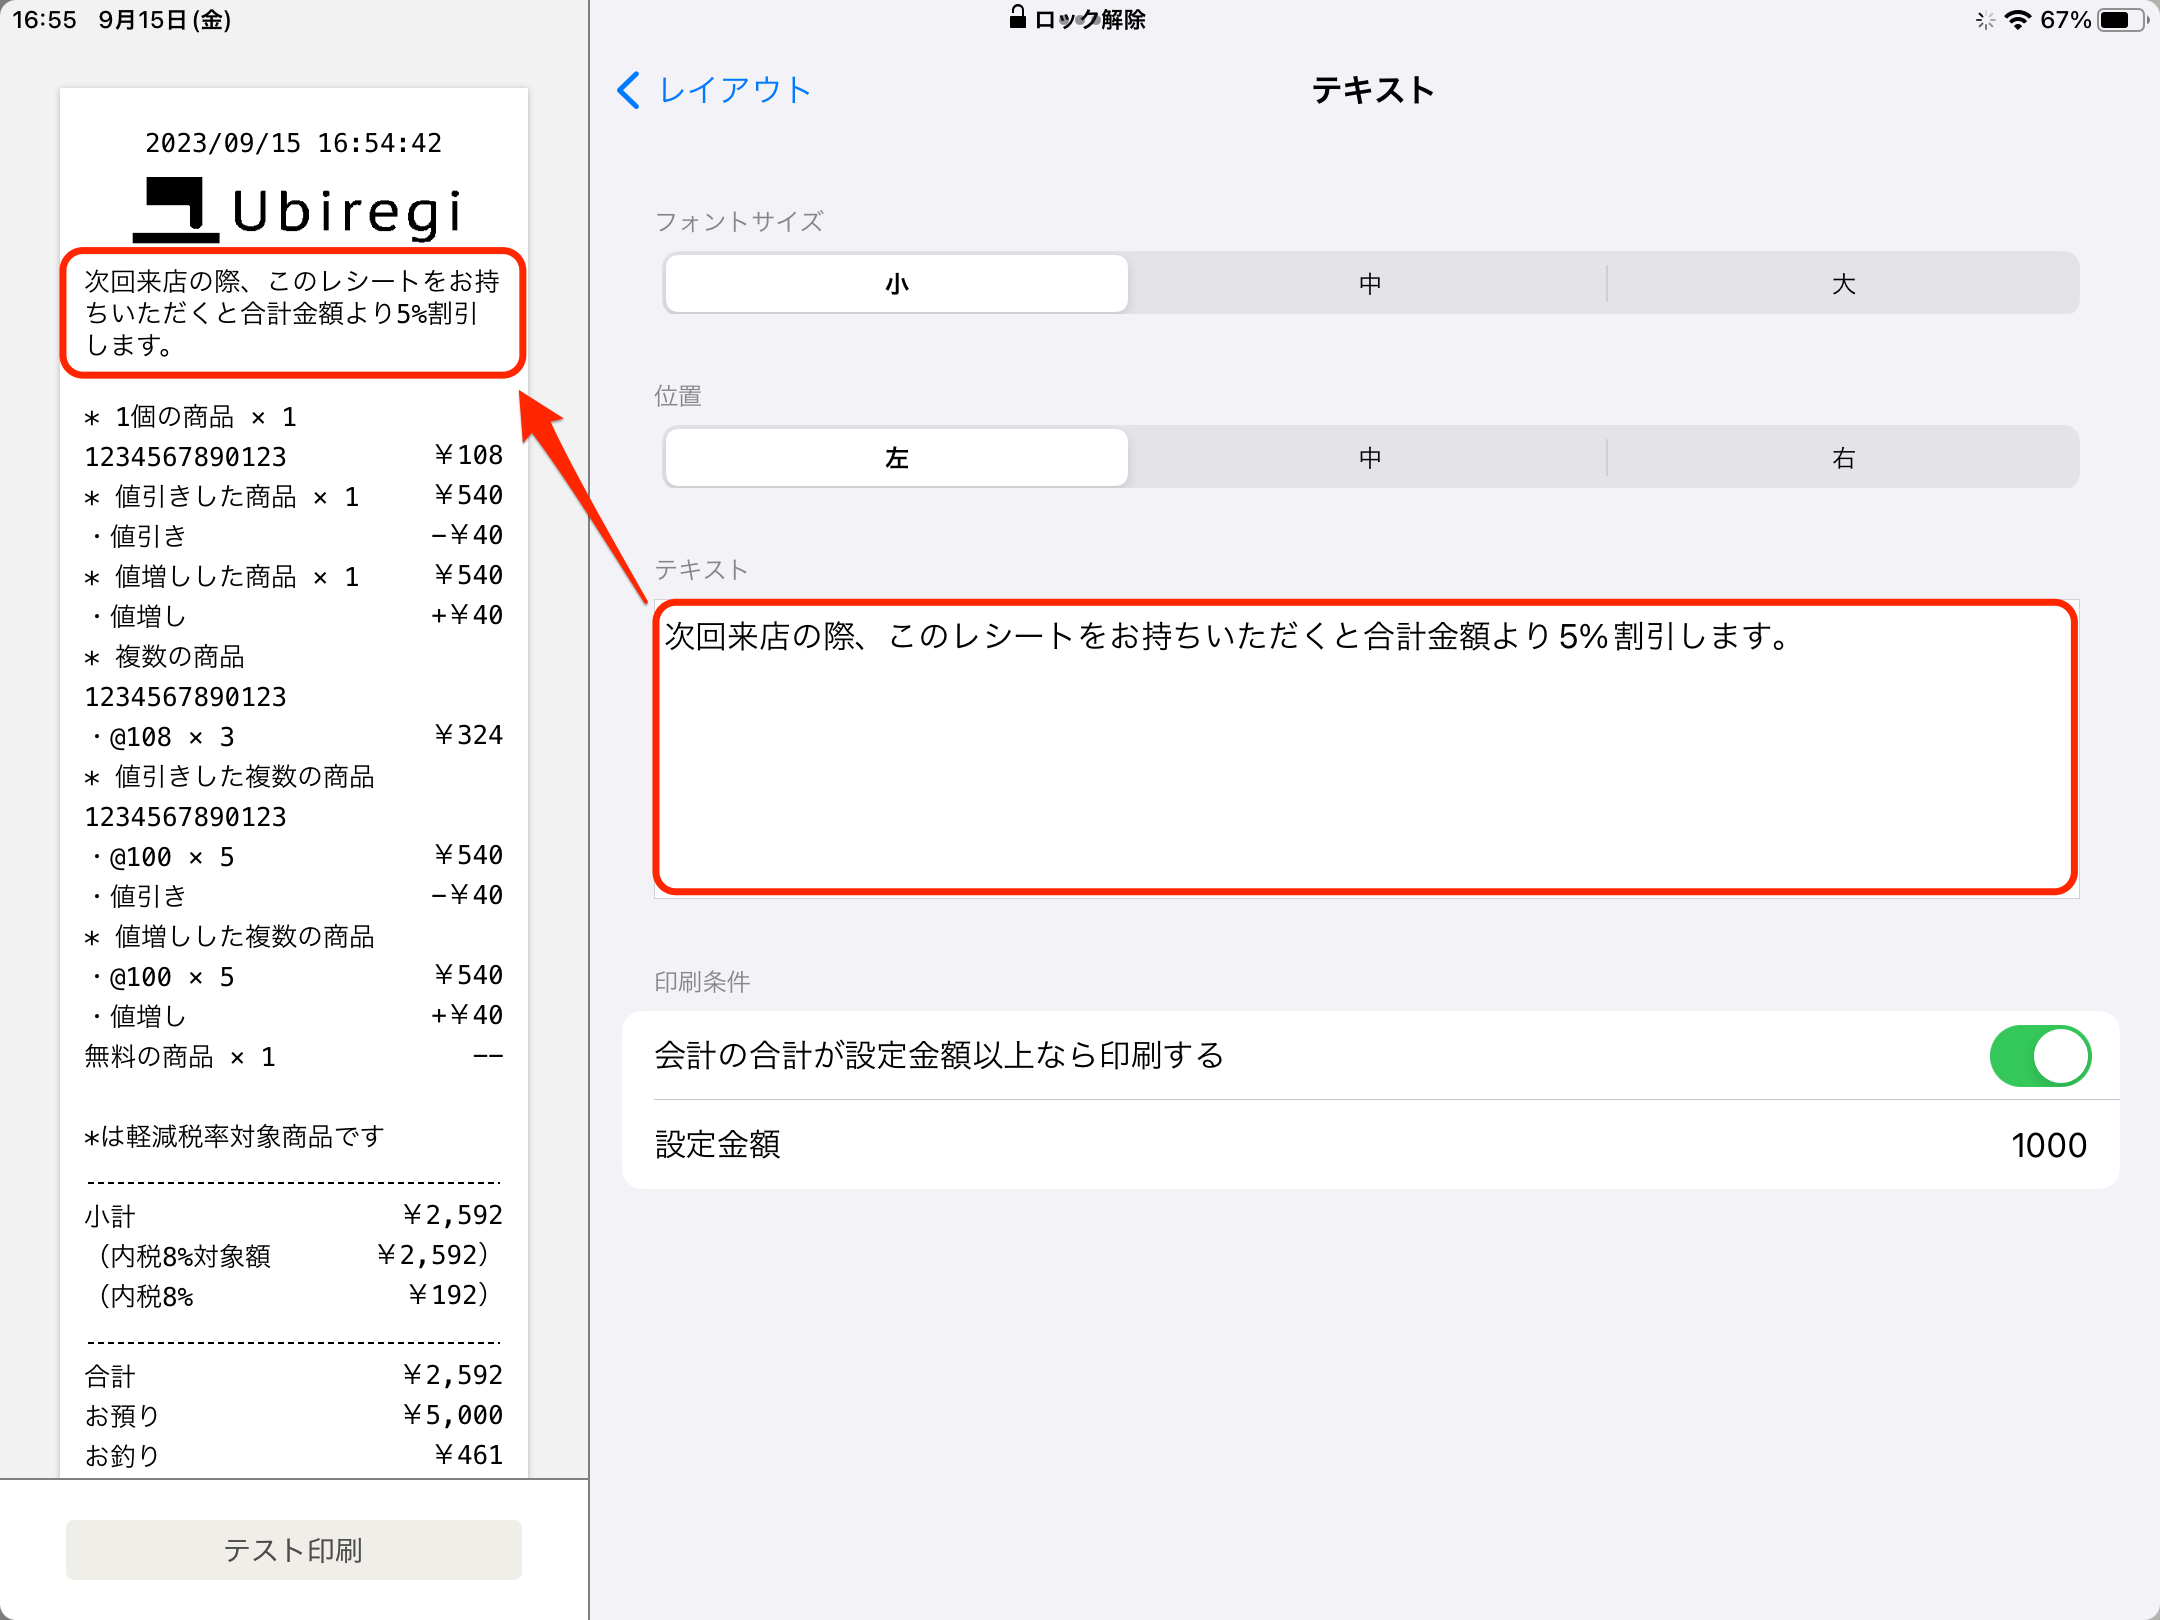The width and height of the screenshot is (2160, 1620).
Task: Tap the 値増しした複数の商品 line
Action: point(230,936)
